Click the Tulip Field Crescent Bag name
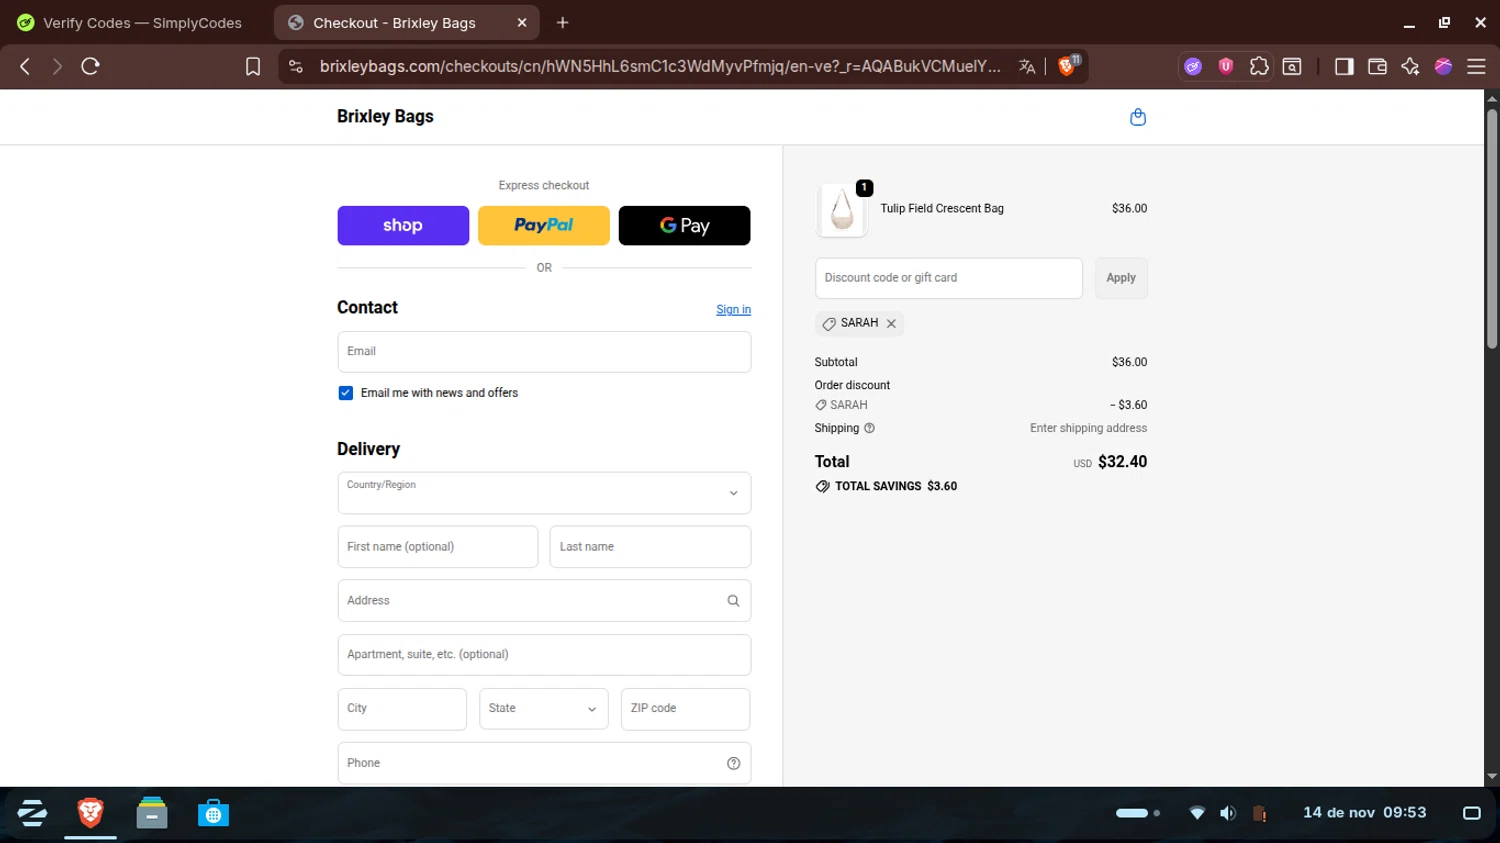 click(942, 209)
